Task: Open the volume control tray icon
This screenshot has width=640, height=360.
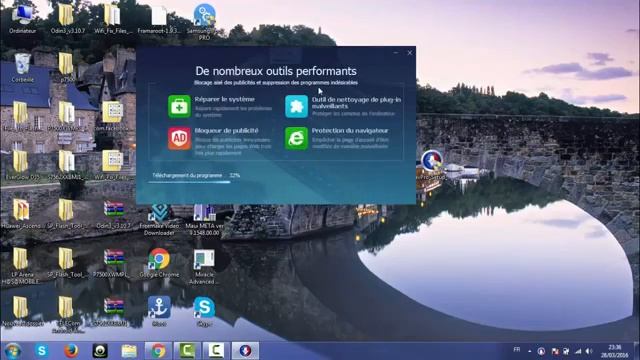Action: coord(589,351)
